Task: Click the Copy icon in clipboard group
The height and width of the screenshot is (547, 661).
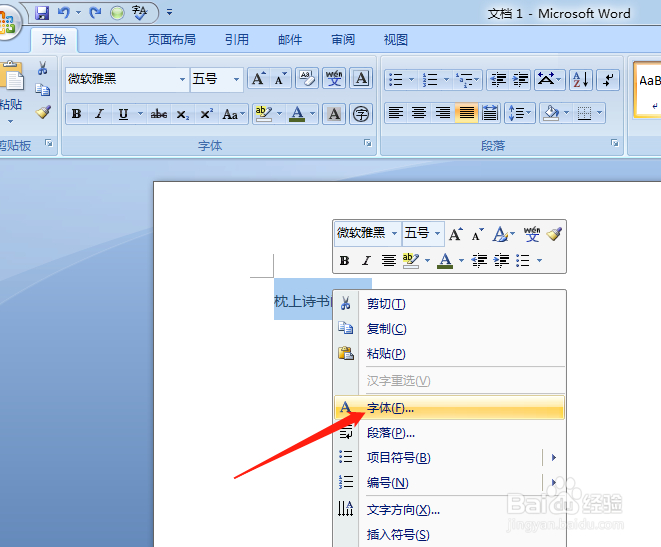Action: click(43, 90)
